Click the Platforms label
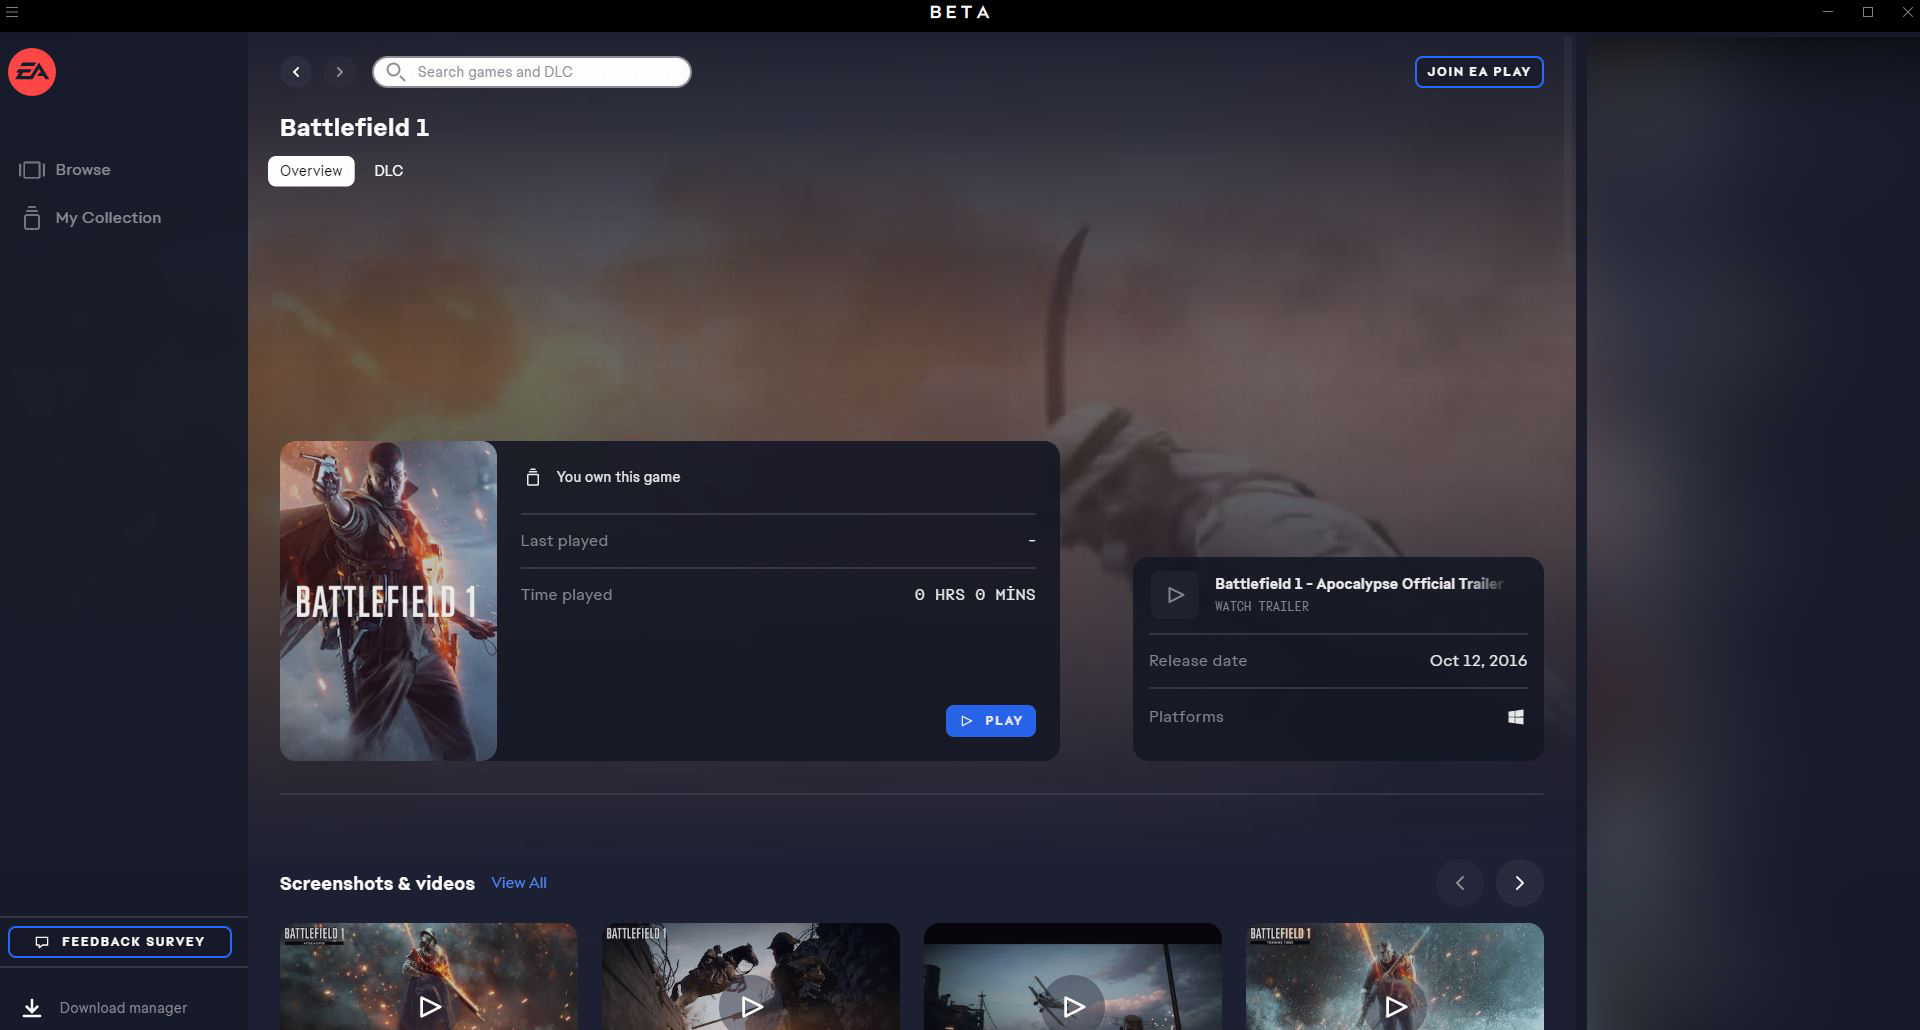1920x1030 pixels. [x=1186, y=717]
